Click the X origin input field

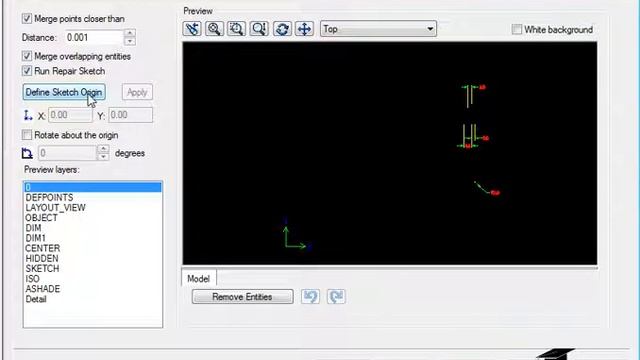click(x=70, y=115)
